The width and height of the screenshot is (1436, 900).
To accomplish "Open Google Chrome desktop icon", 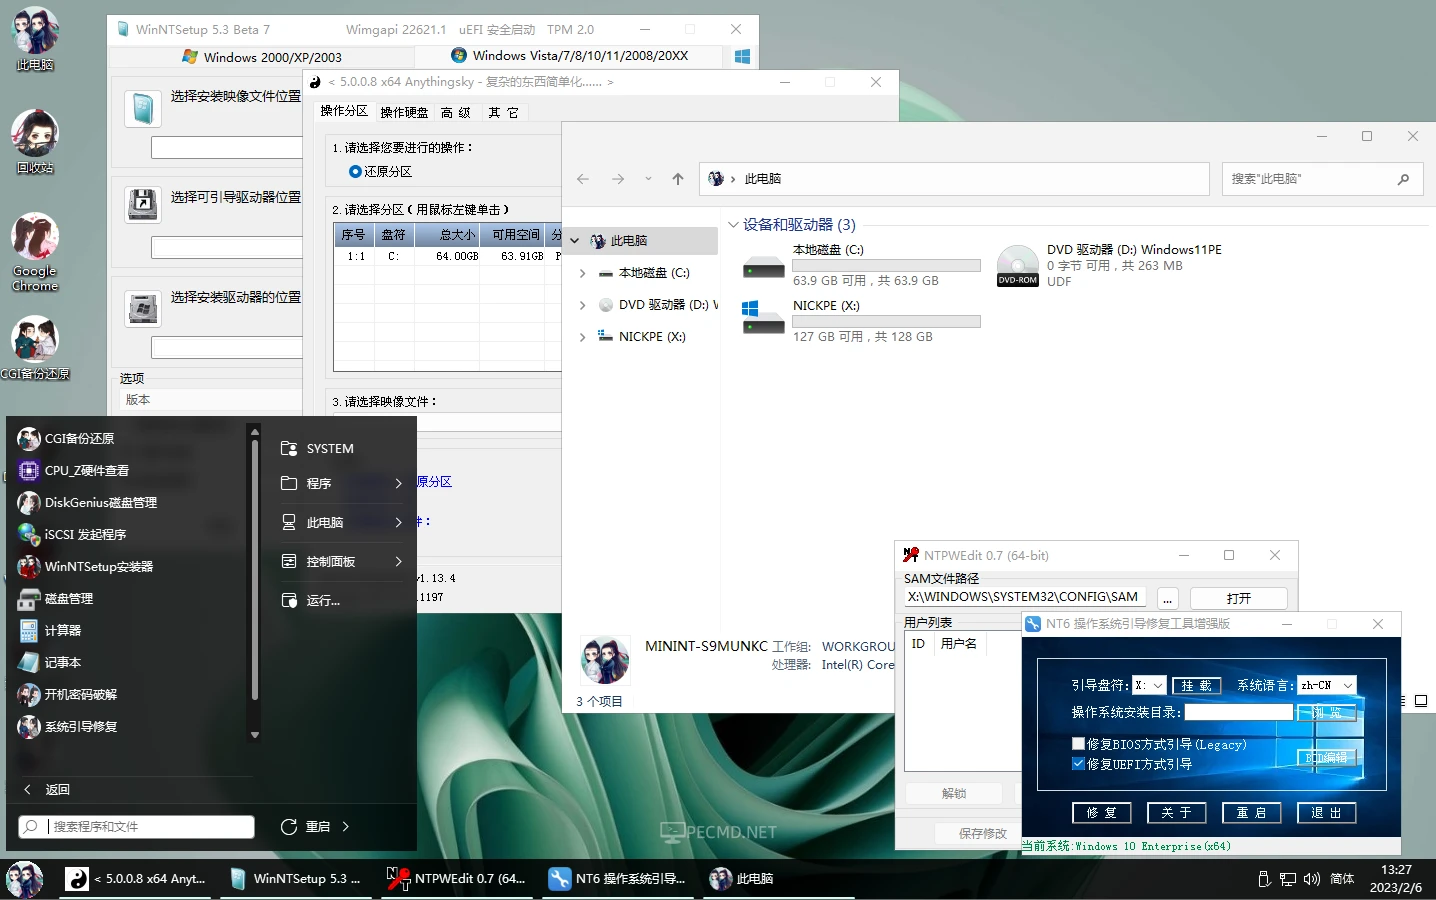I will (x=35, y=252).
